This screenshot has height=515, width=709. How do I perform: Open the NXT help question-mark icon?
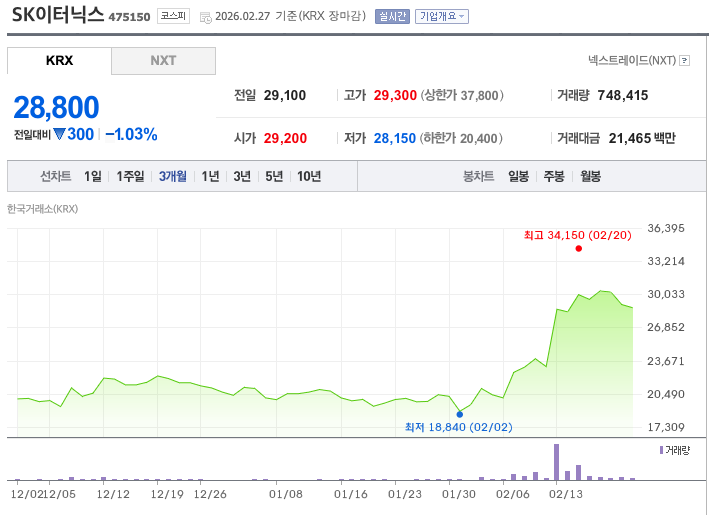685,61
